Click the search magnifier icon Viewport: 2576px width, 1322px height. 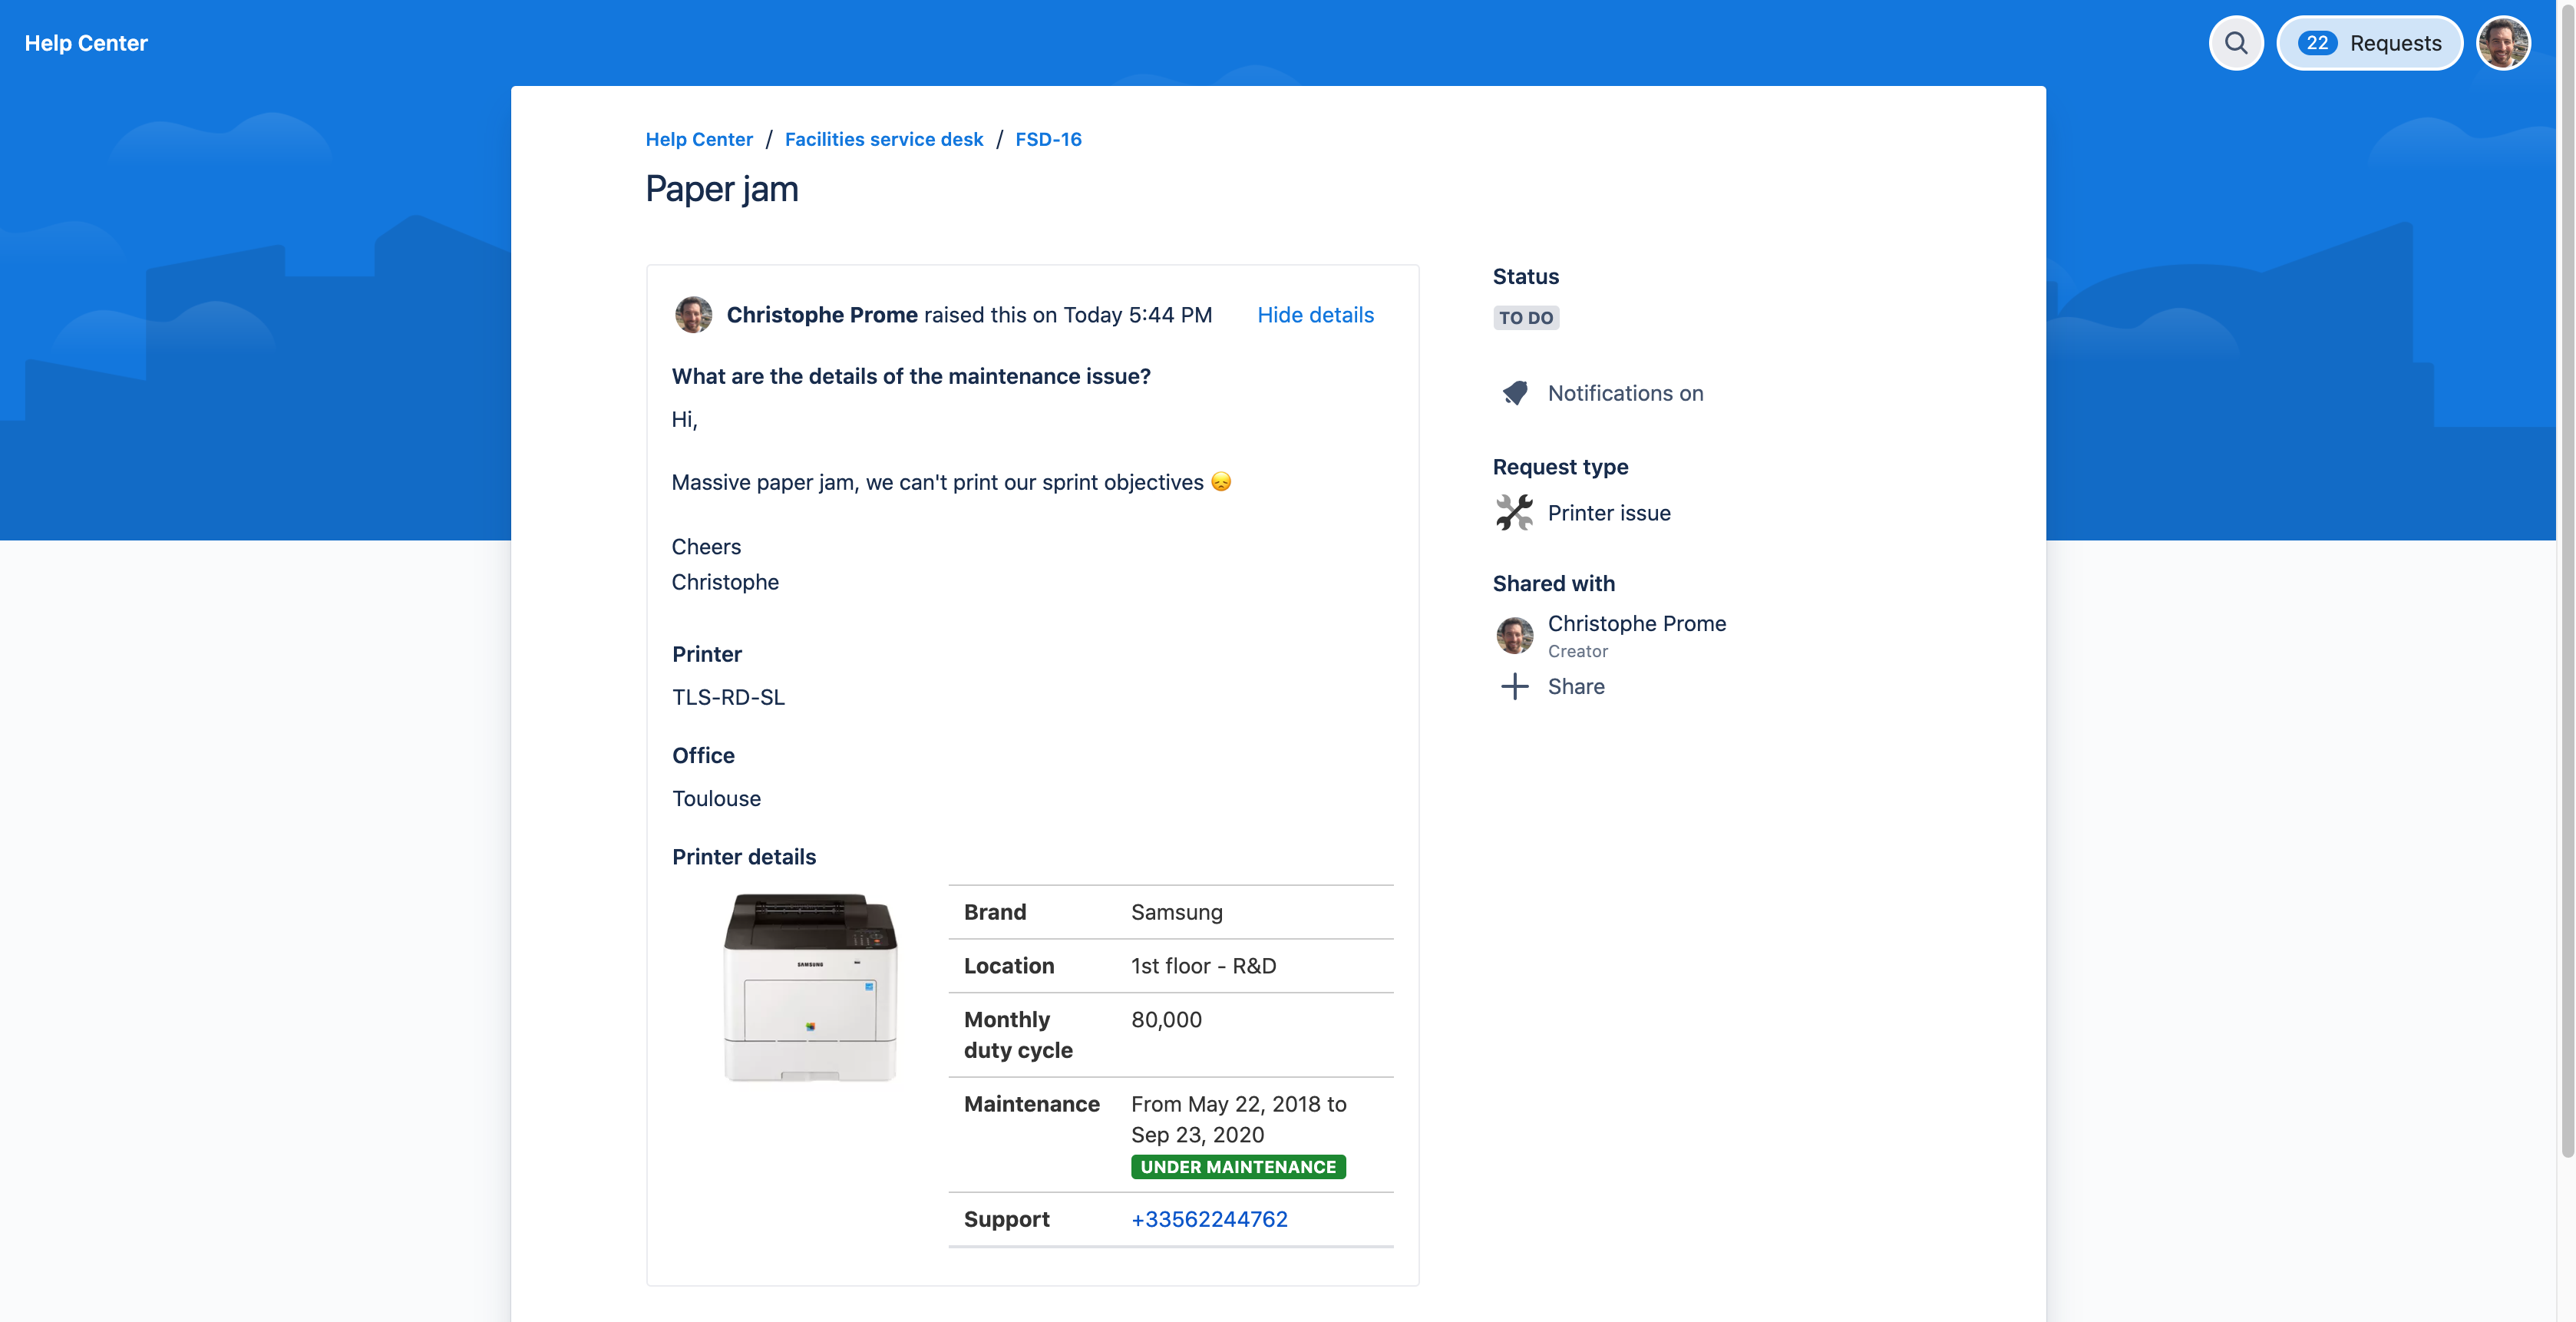pos(2235,43)
